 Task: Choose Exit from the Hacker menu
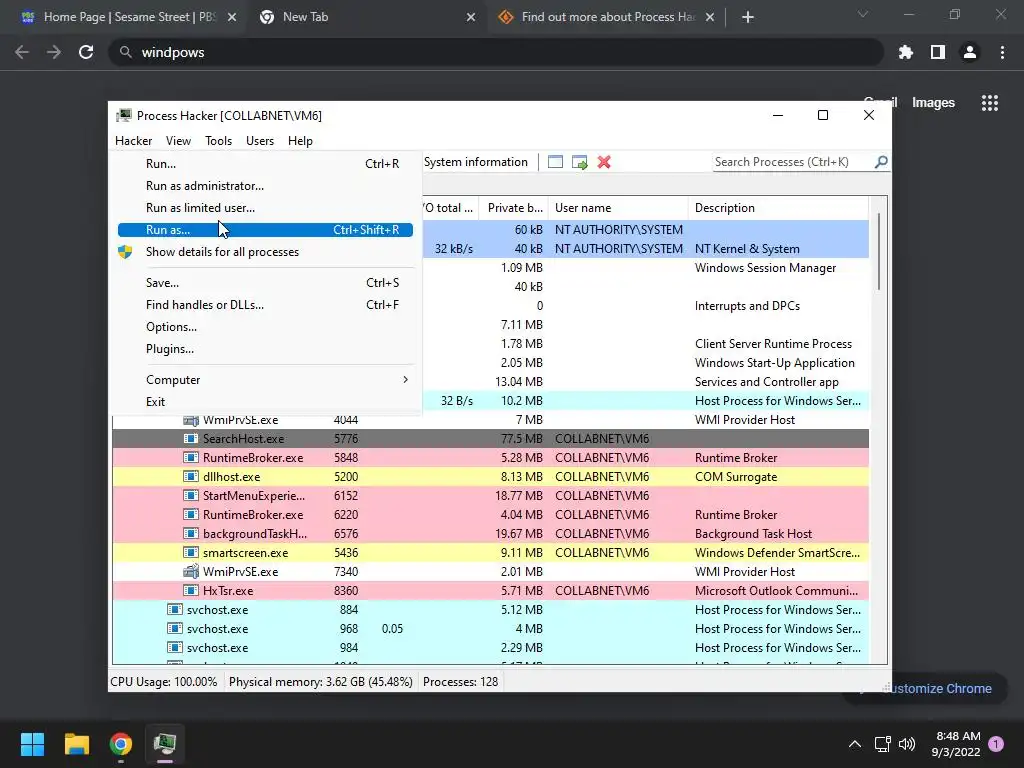tap(265, 402)
